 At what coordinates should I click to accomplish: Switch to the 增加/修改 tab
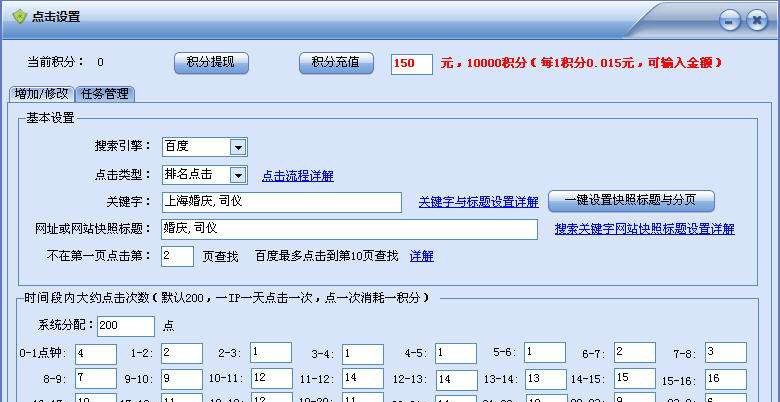click(x=41, y=94)
